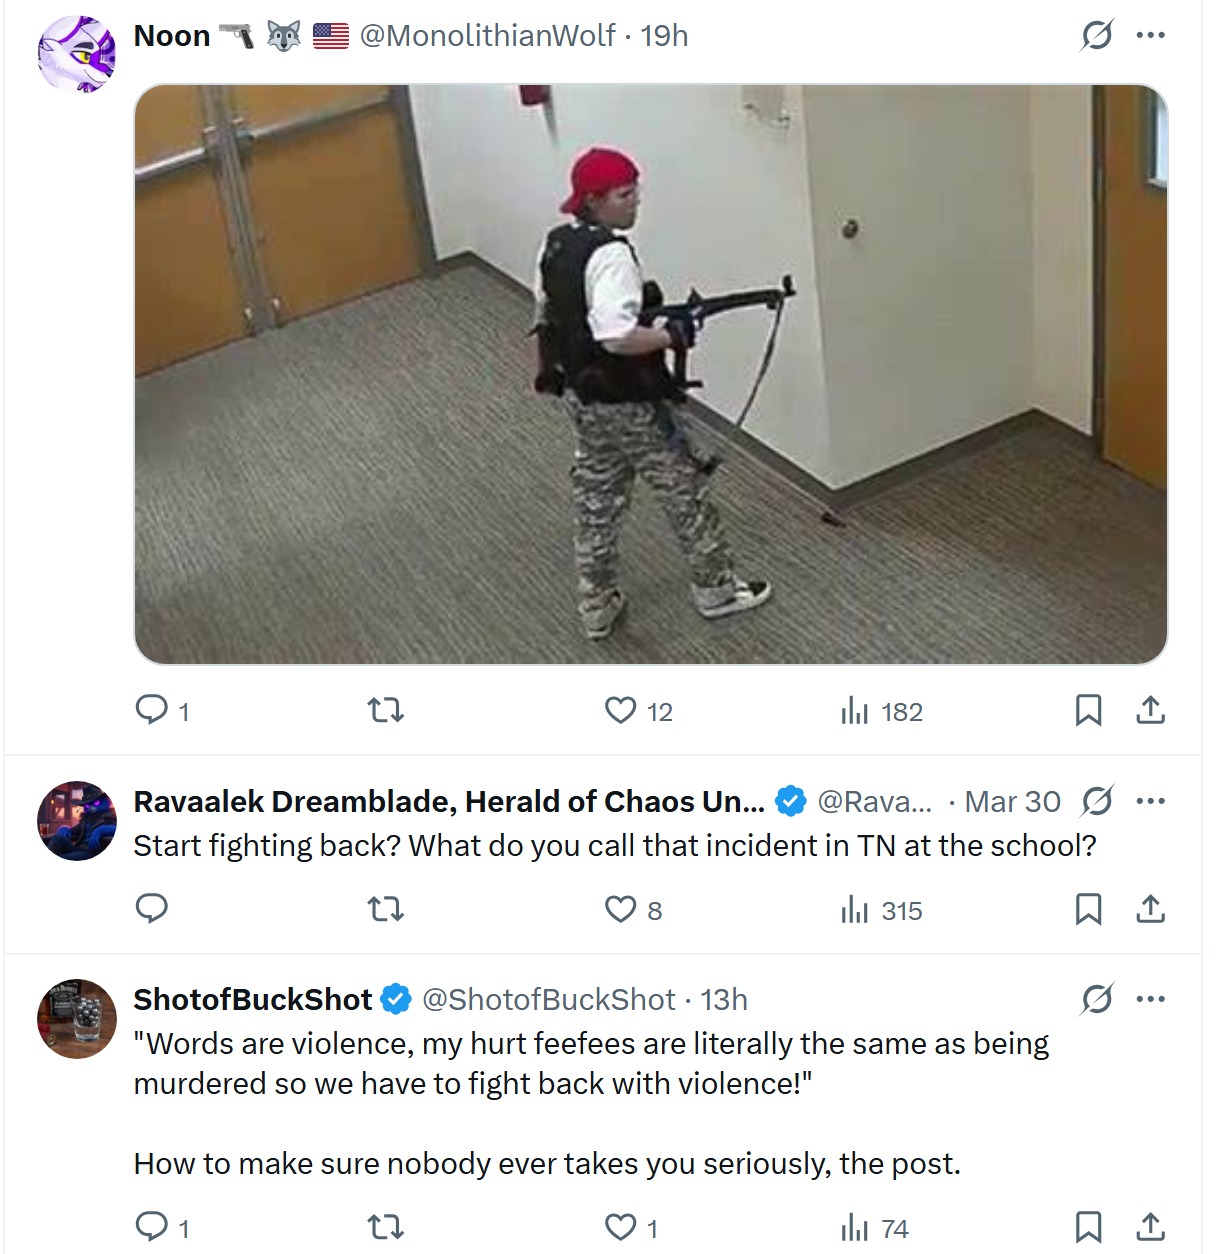Open Grok icon on Noon's post
The image size is (1224, 1254).
click(x=1097, y=36)
